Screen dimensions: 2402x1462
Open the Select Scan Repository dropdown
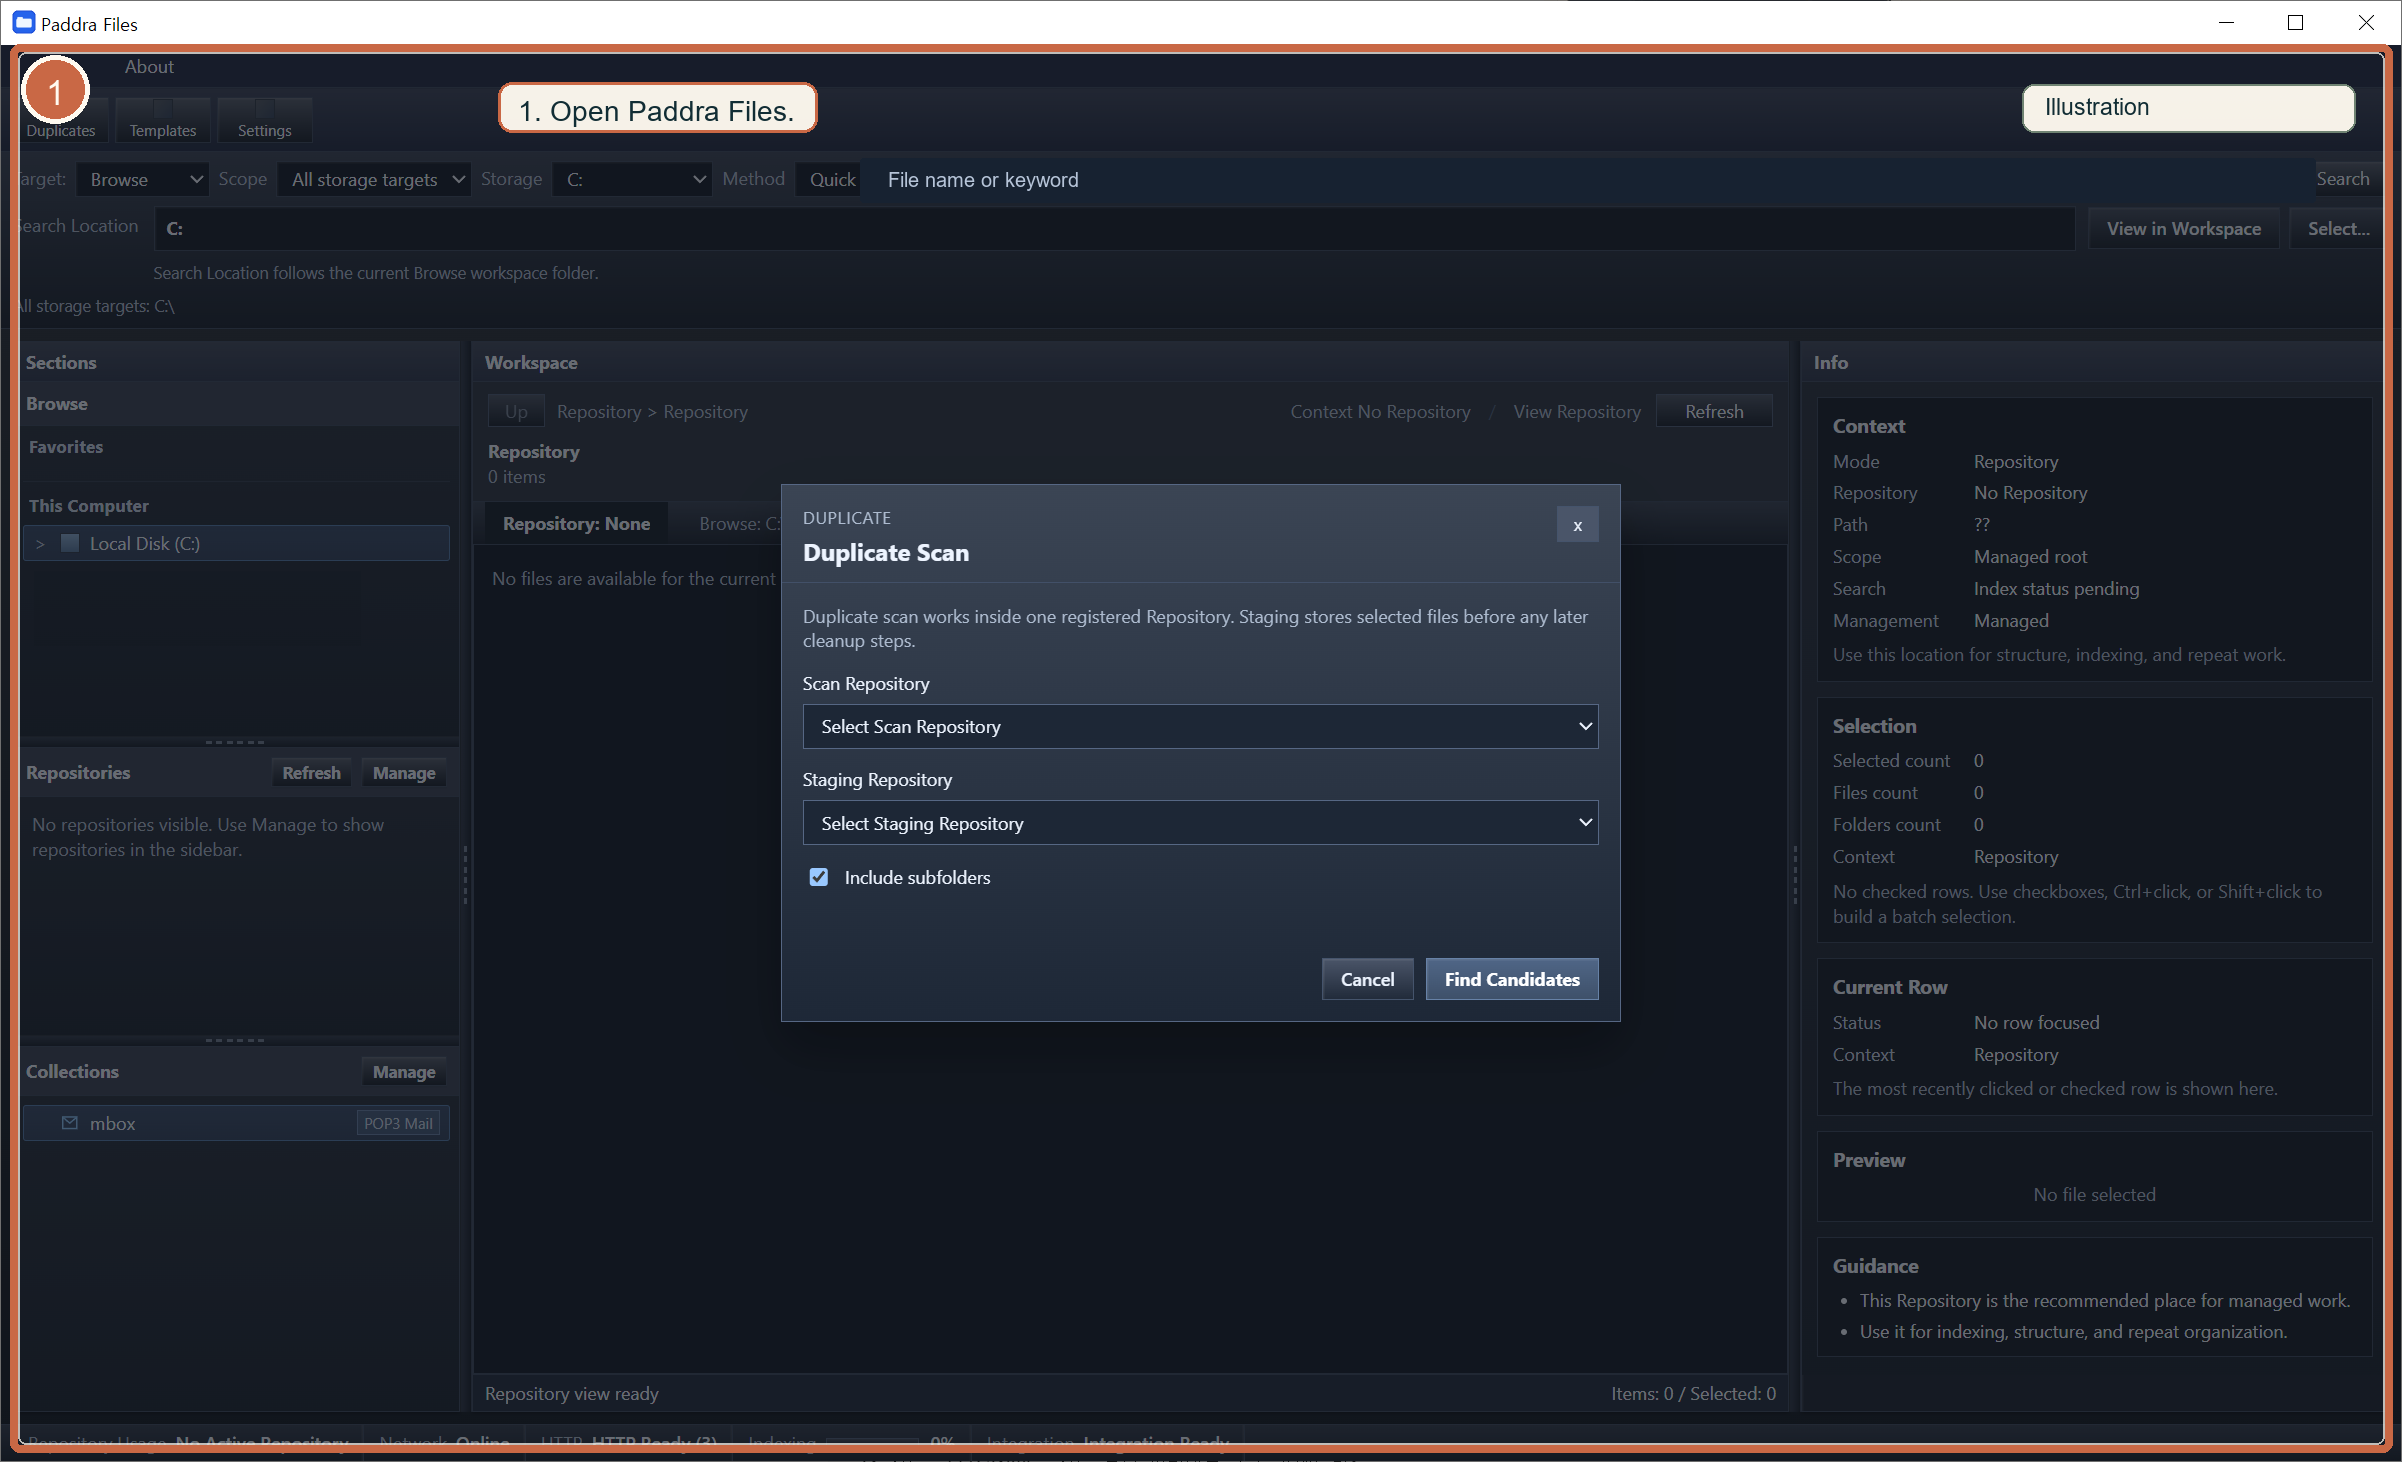[x=1200, y=727]
